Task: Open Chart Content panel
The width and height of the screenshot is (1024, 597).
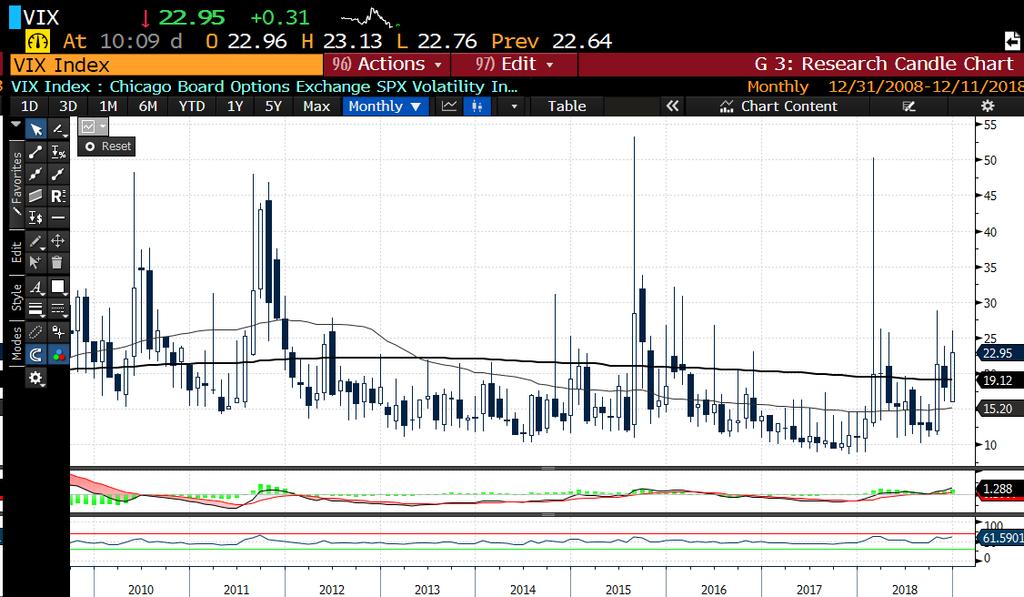Action: [x=778, y=106]
